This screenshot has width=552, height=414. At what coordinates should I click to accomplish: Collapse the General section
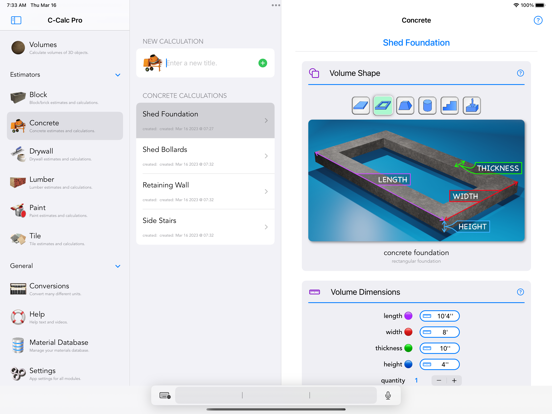pos(118,266)
